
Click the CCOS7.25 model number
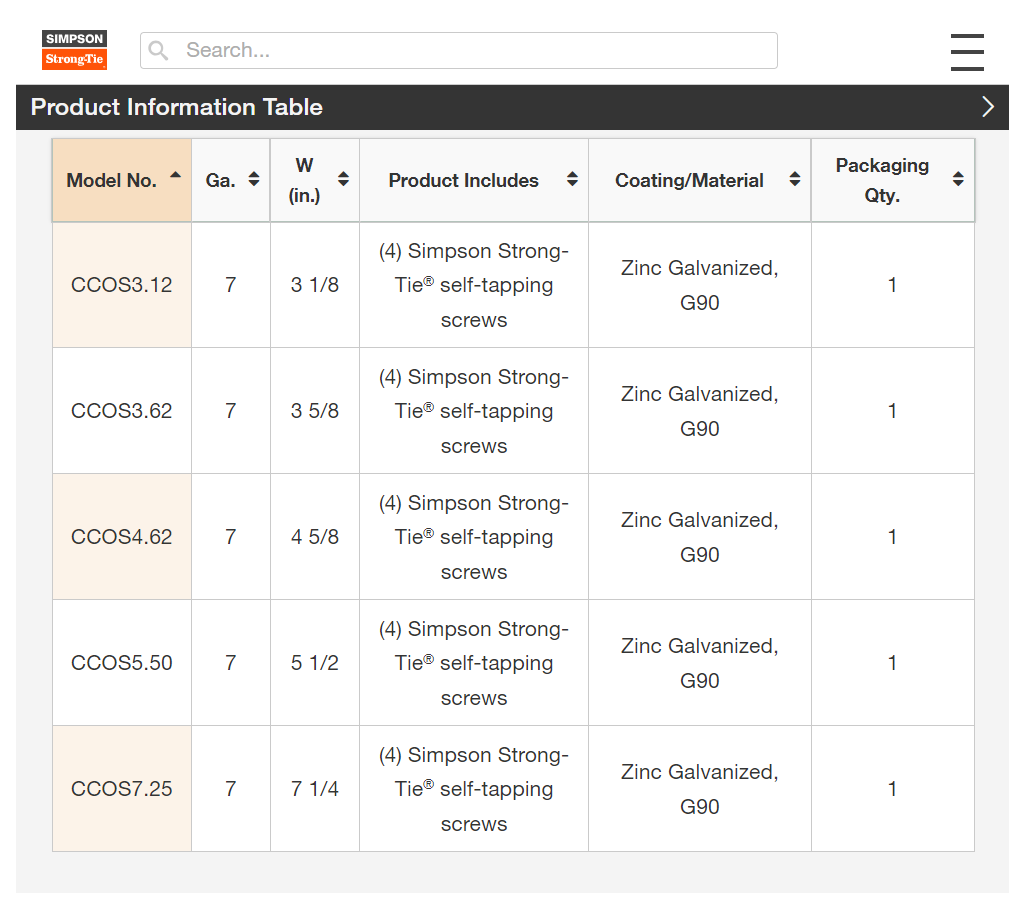tap(122, 789)
